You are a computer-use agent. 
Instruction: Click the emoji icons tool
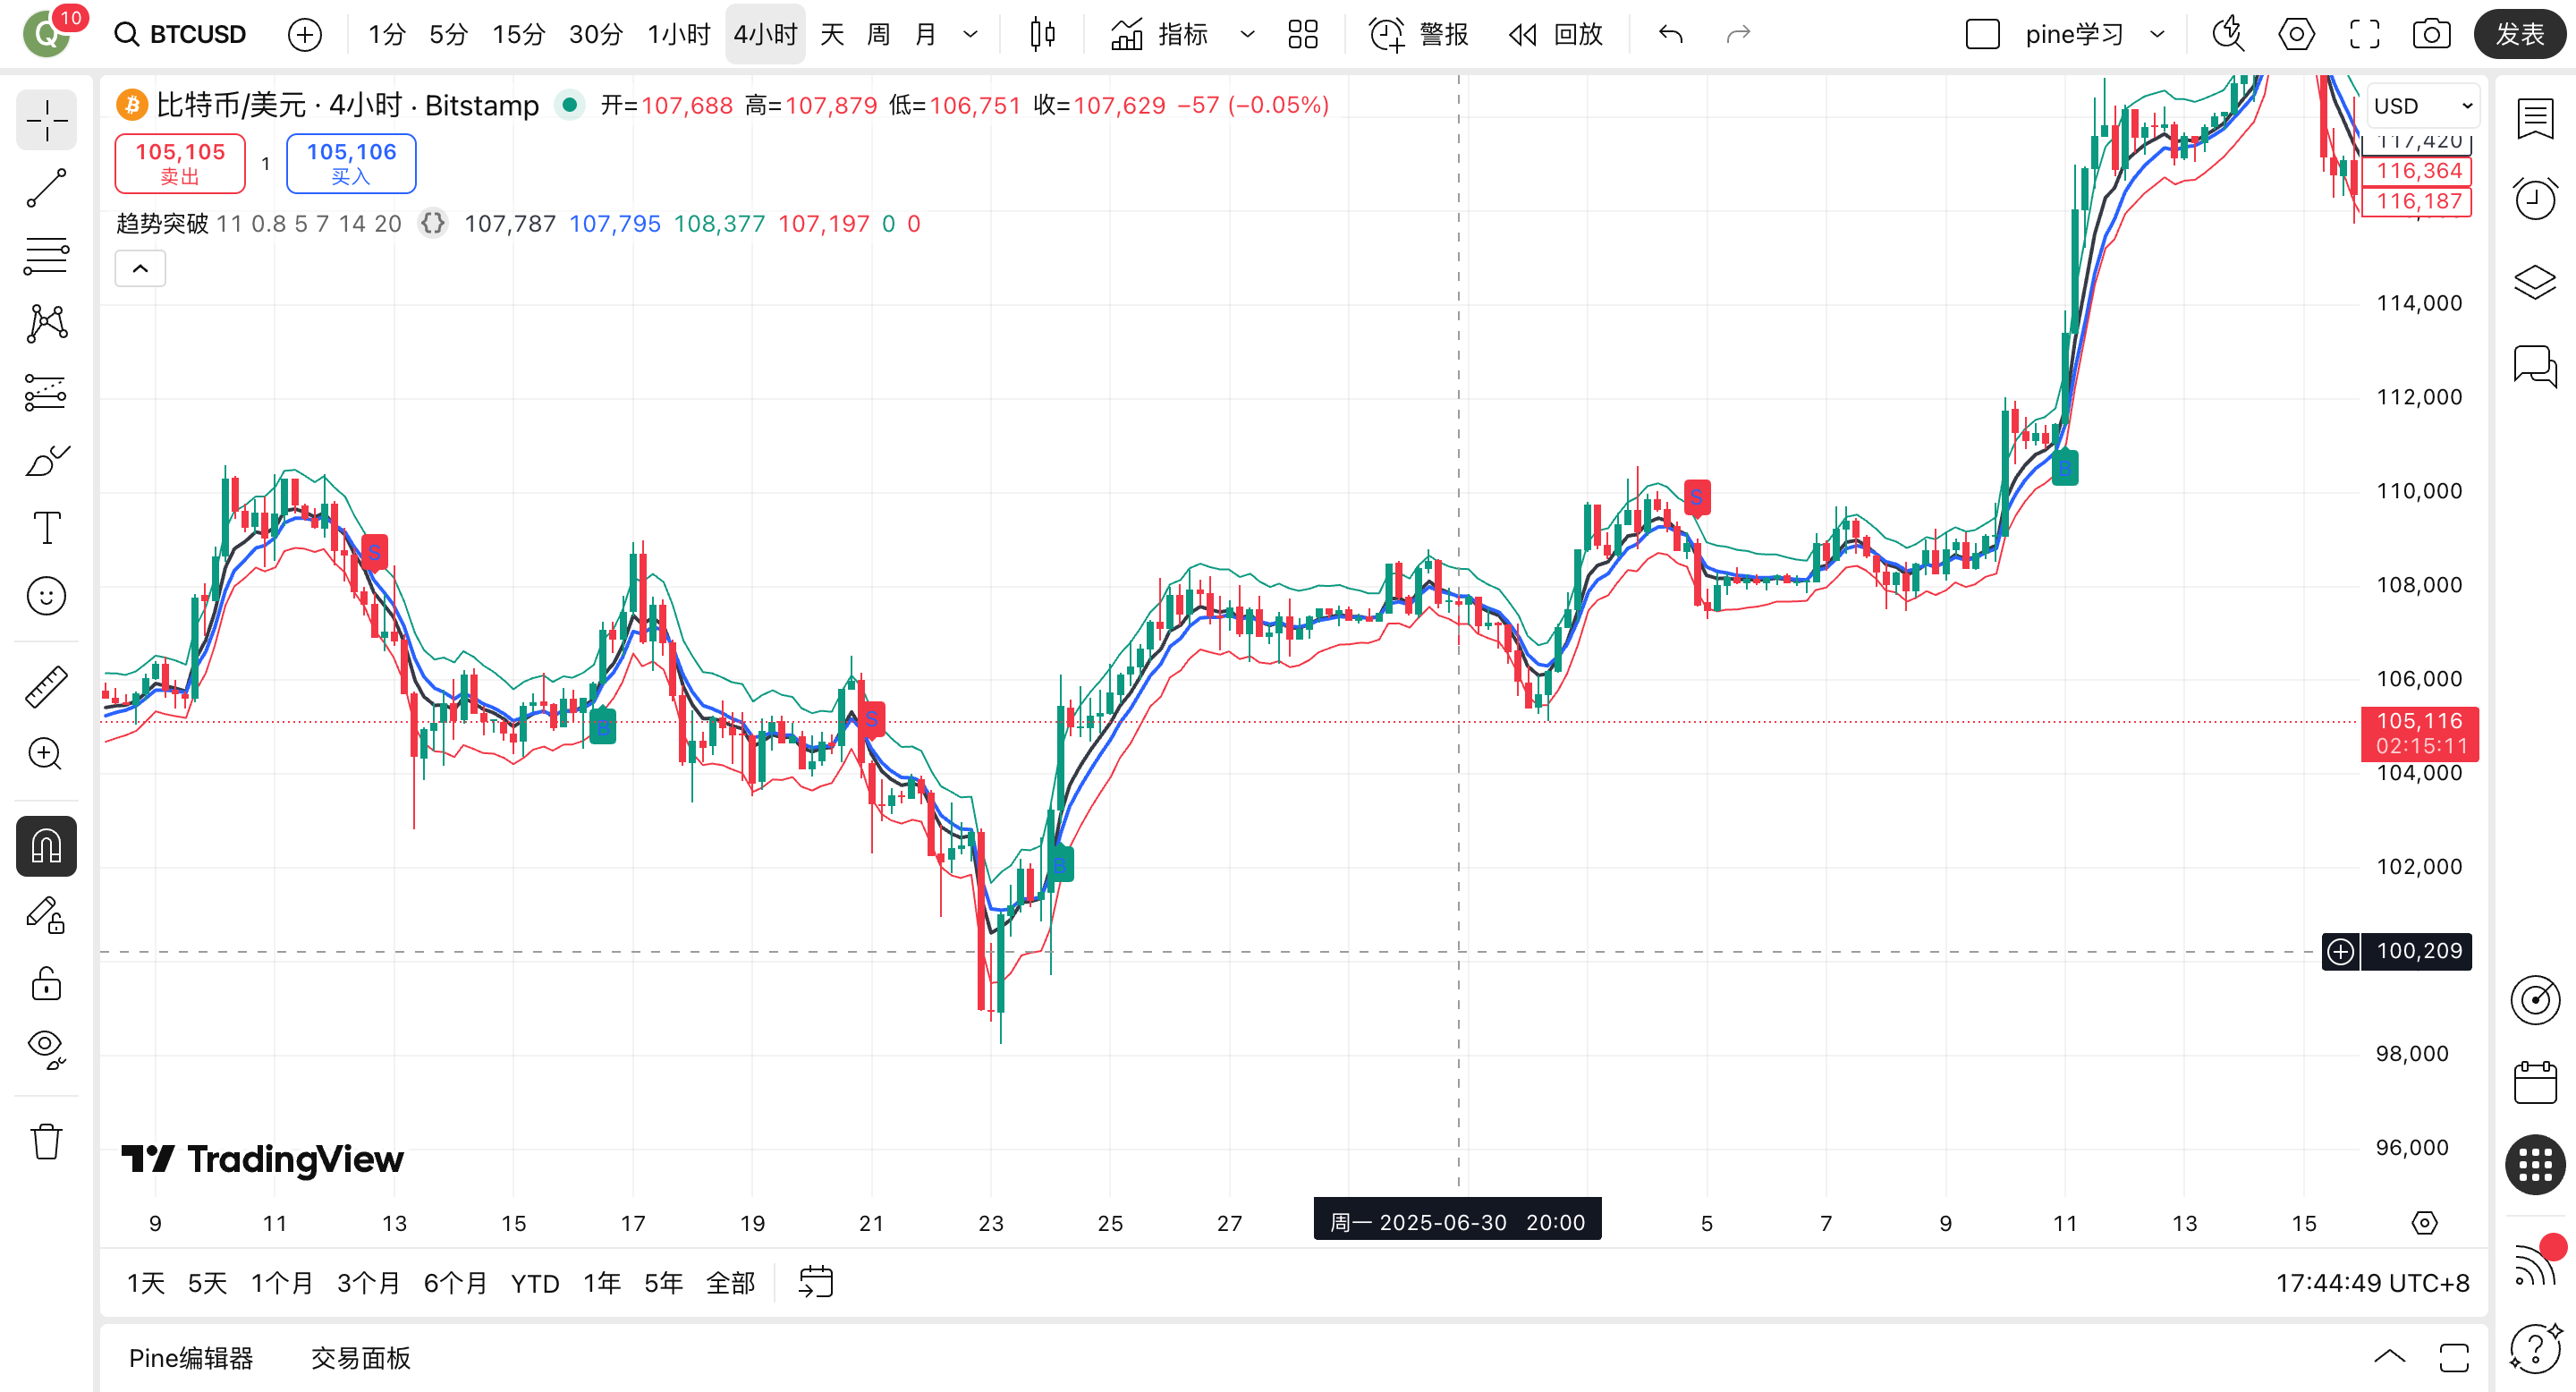coord(46,596)
